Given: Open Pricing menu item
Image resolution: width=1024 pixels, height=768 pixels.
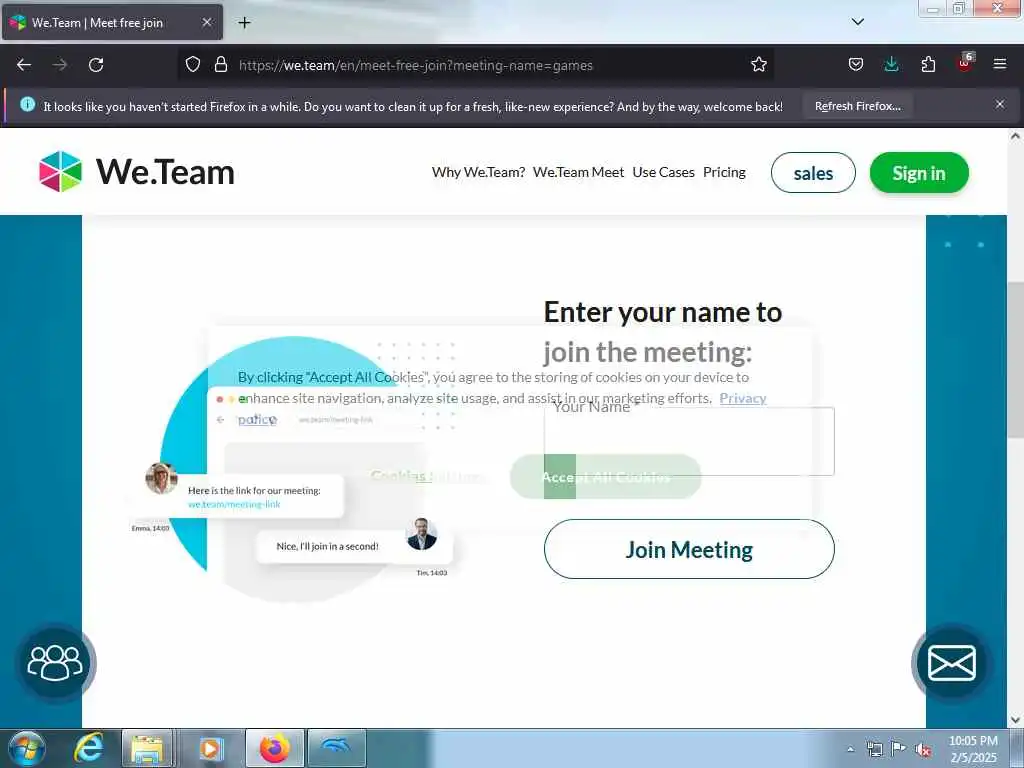Looking at the screenshot, I should click(724, 172).
